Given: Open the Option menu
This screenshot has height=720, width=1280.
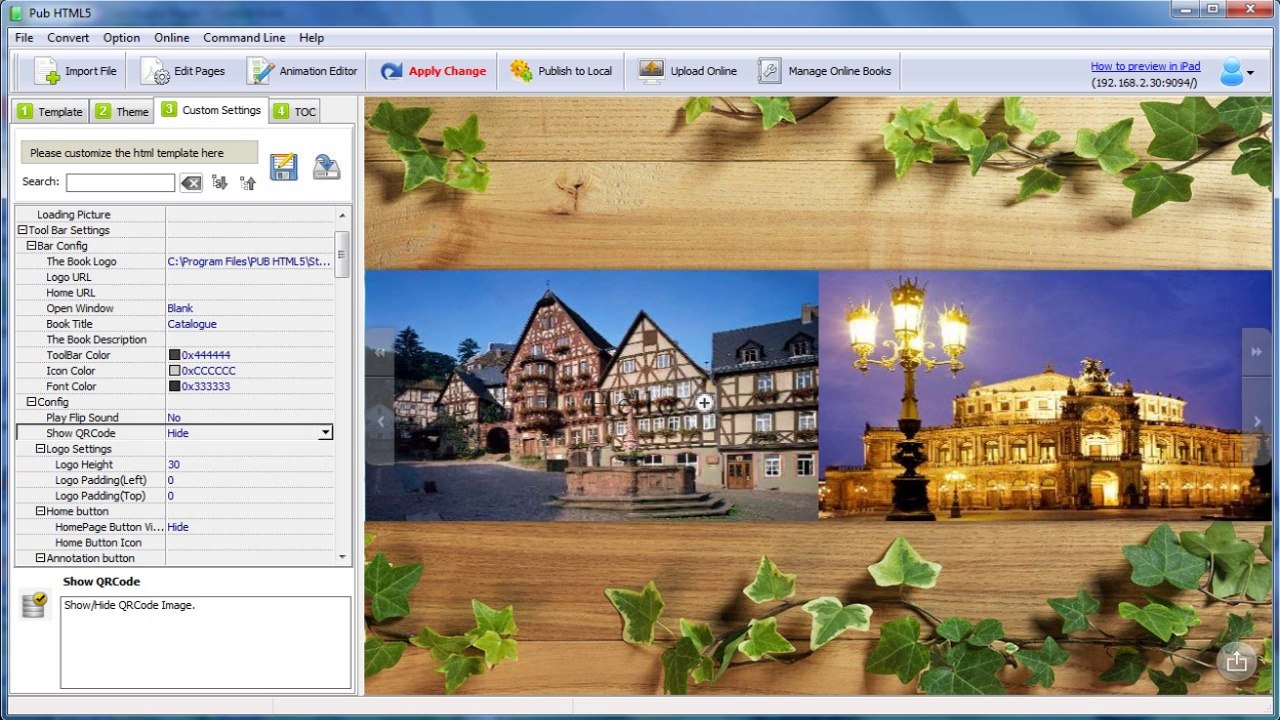Looking at the screenshot, I should 121,38.
